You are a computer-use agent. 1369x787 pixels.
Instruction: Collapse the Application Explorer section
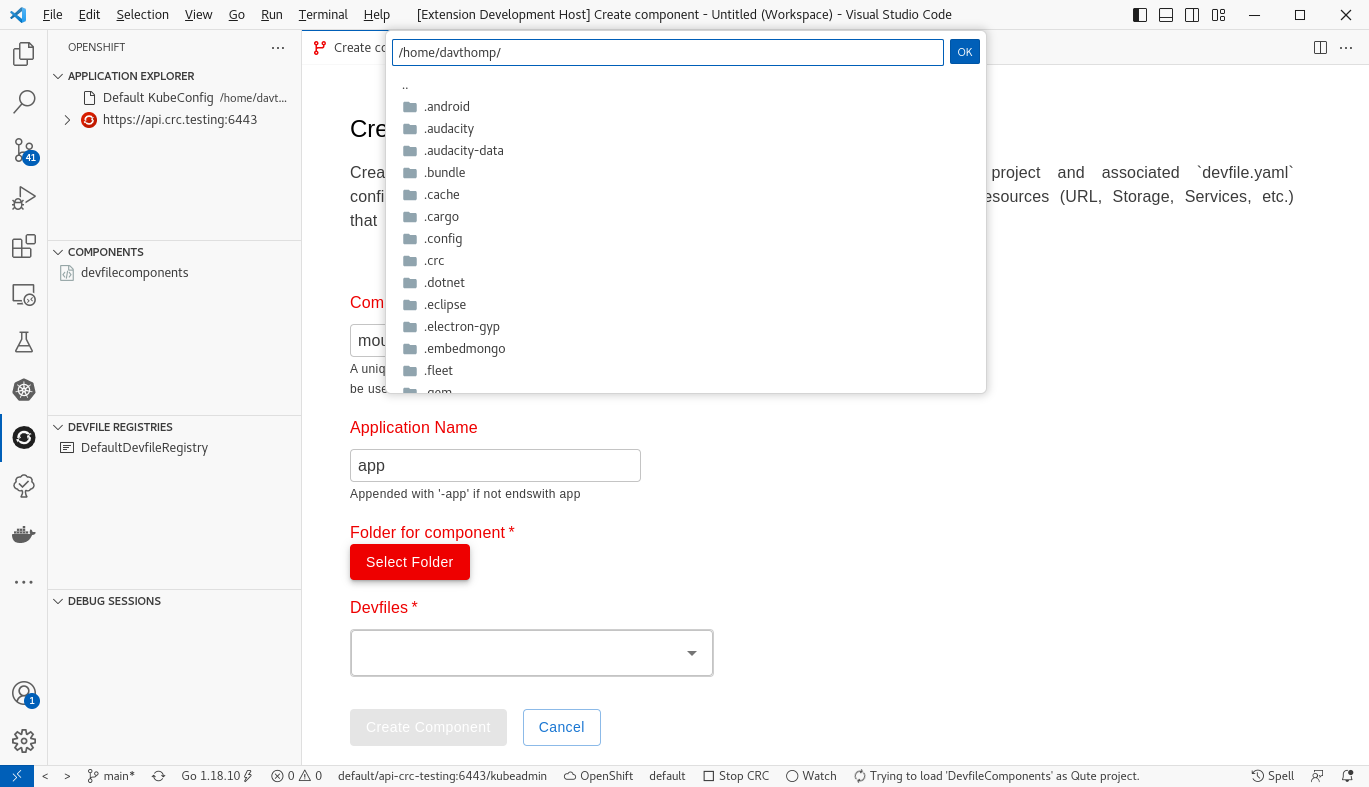coord(175,76)
